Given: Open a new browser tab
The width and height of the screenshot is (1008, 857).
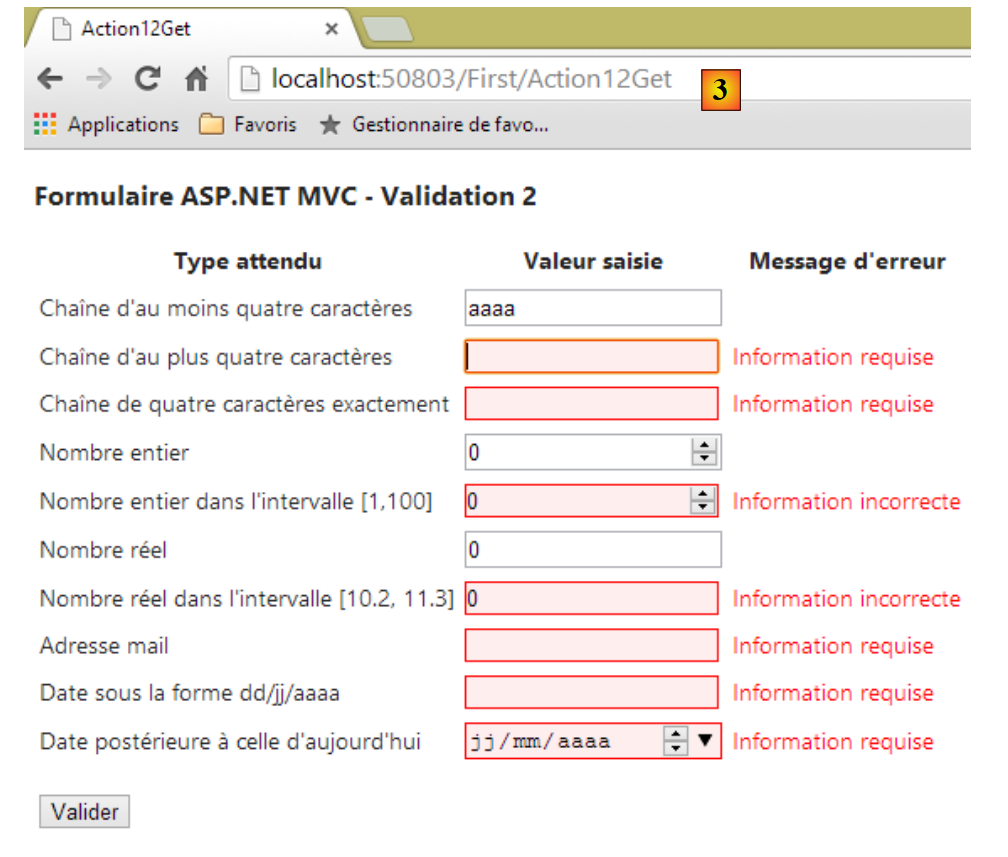Looking at the screenshot, I should click(x=387, y=30).
